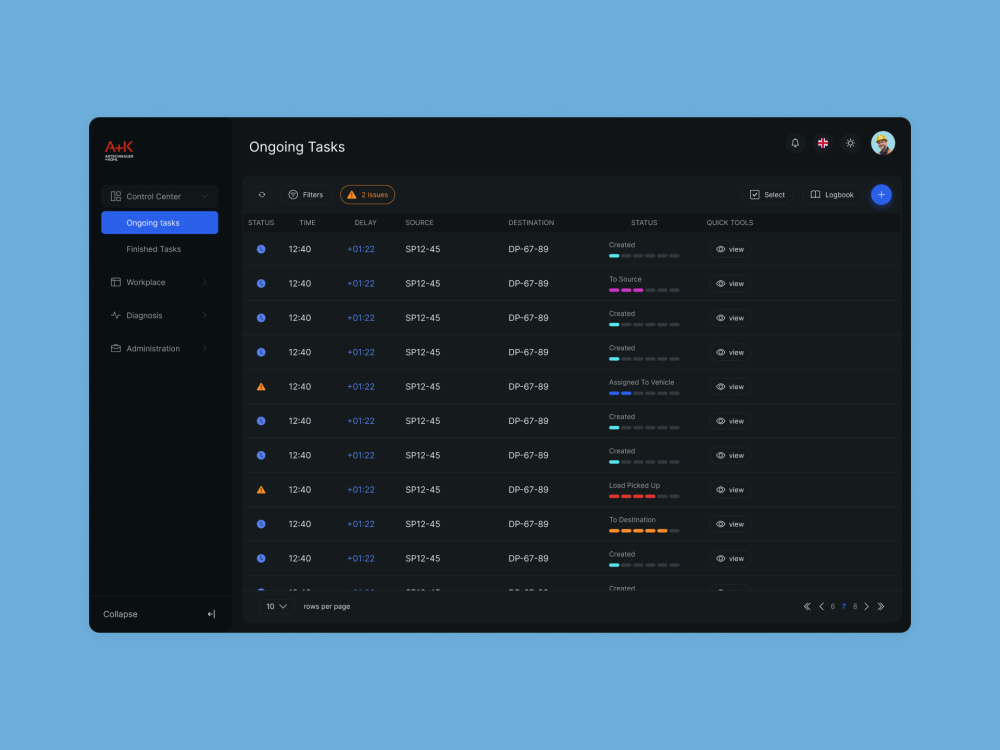Expand the Workplace chevron
Screen dimensions: 1000x750
pos(205,282)
